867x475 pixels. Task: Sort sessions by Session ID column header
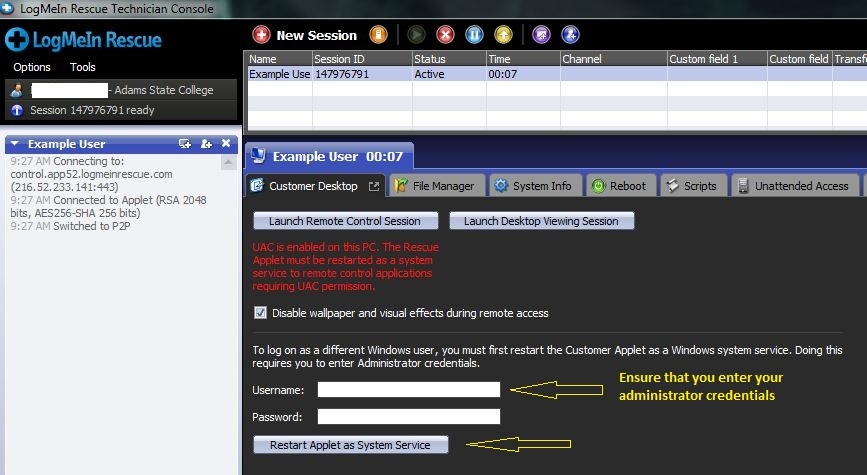point(362,59)
